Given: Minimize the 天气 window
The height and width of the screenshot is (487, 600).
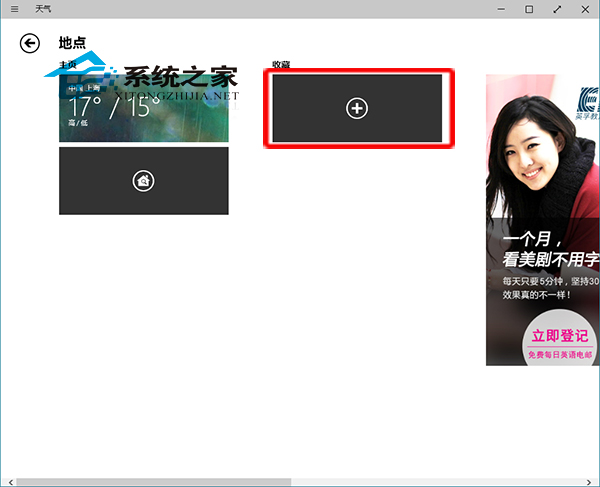Looking at the screenshot, I should [501, 9].
